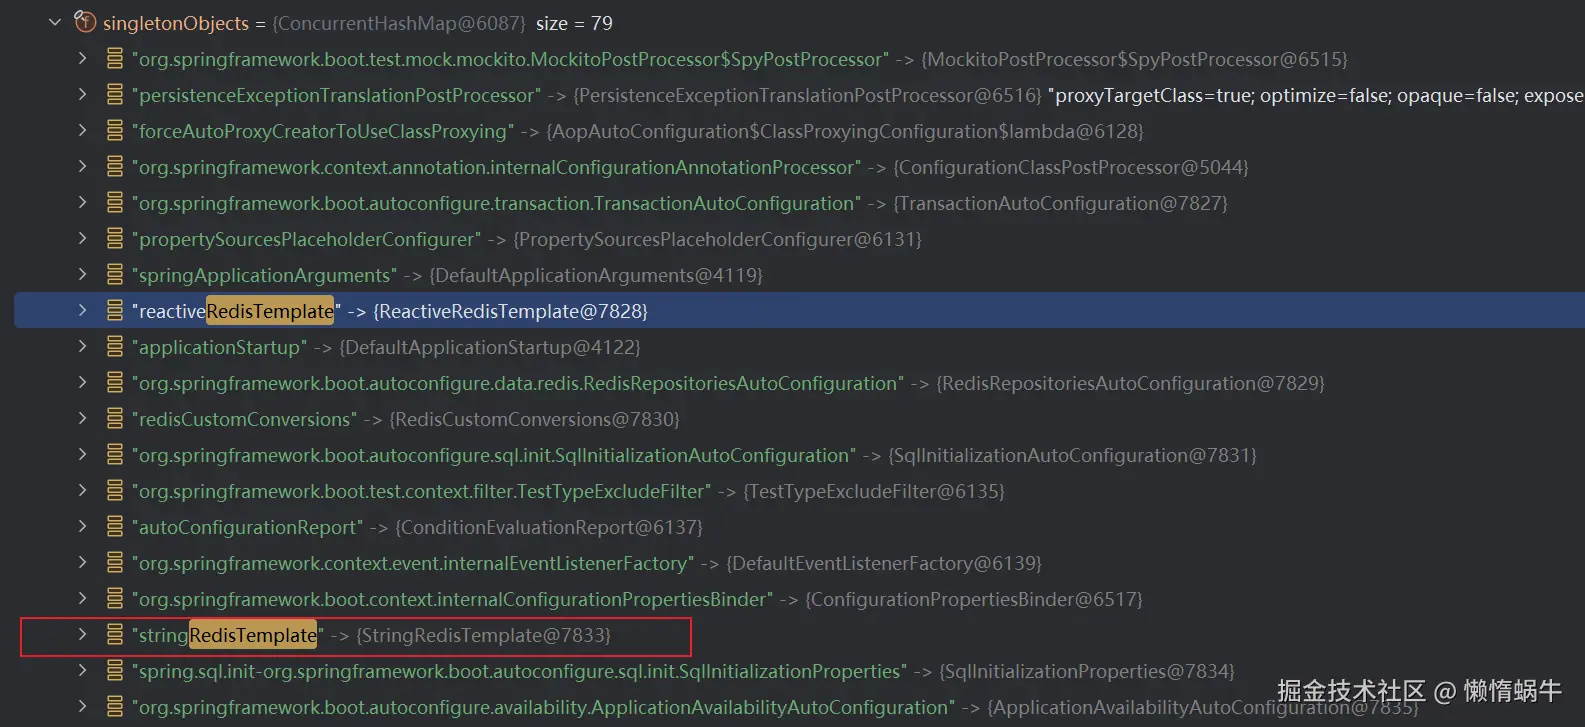Expand redisCustomConversions entry
Viewport: 1585px width, 727px height.
(83, 418)
